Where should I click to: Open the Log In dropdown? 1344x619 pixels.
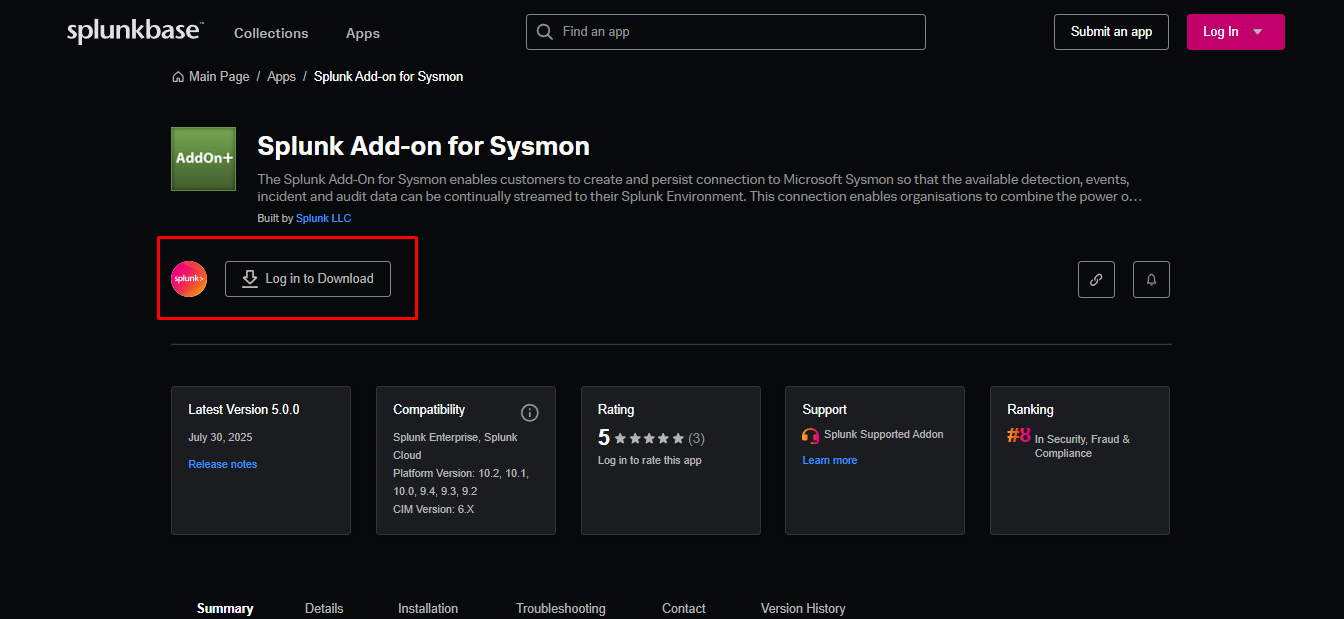[1235, 32]
